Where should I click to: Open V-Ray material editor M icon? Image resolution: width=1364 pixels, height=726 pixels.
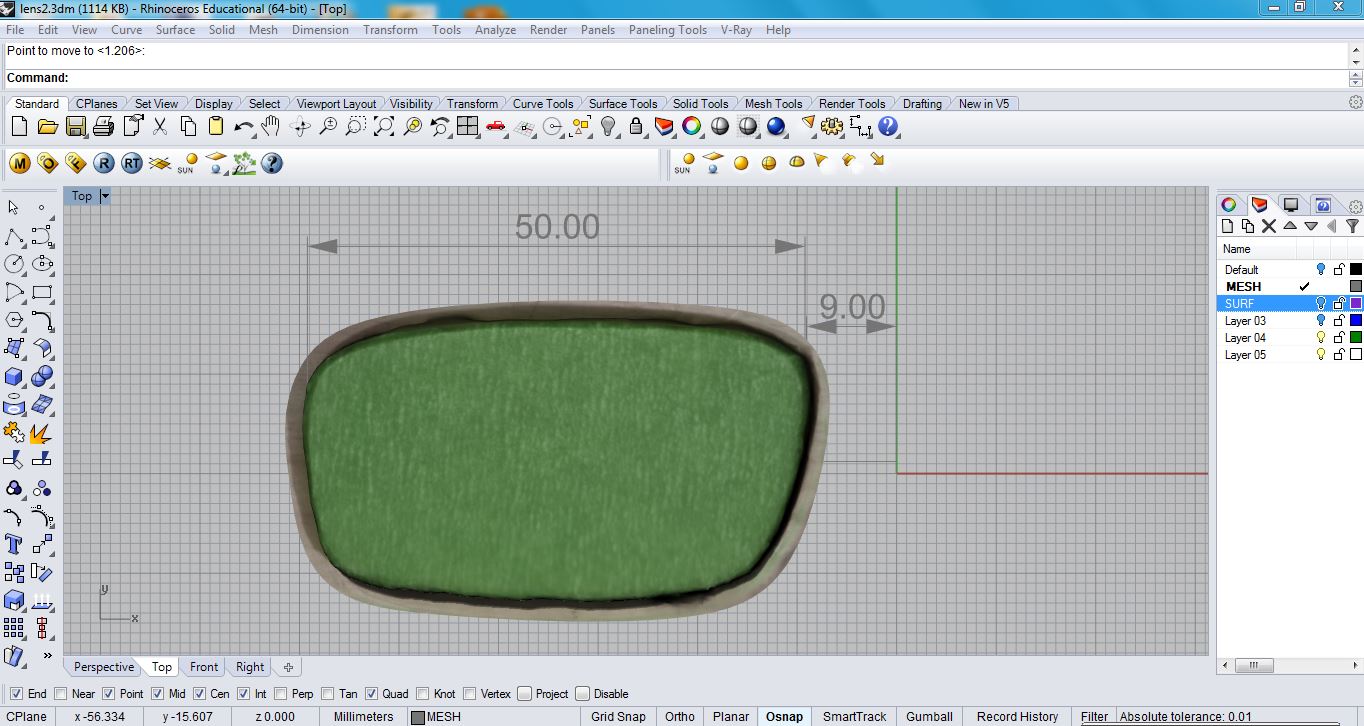tap(19, 163)
